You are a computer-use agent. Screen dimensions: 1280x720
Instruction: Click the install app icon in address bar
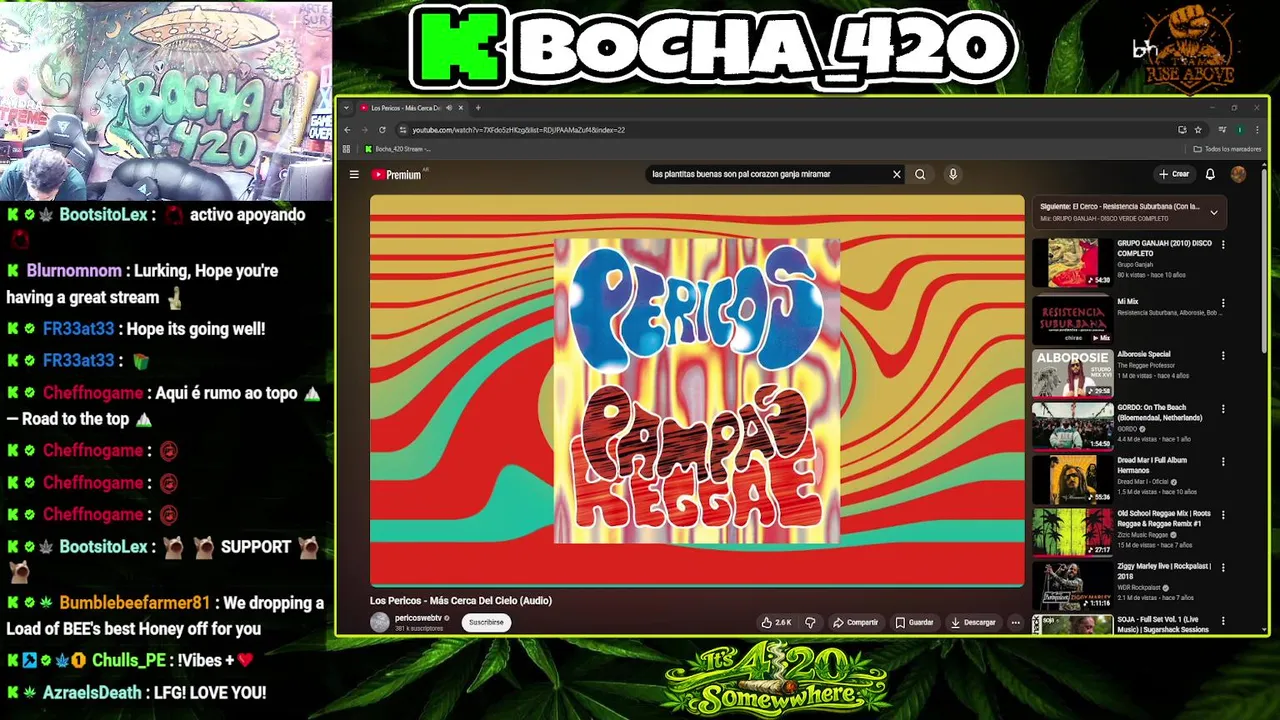(x=1182, y=129)
